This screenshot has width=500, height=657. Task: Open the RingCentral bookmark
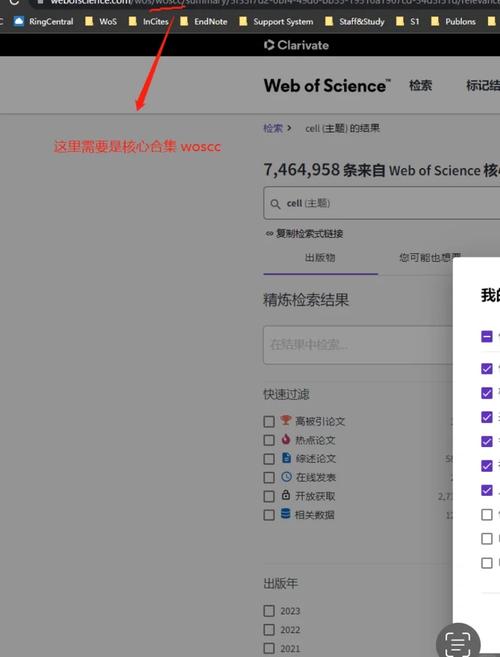click(43, 21)
